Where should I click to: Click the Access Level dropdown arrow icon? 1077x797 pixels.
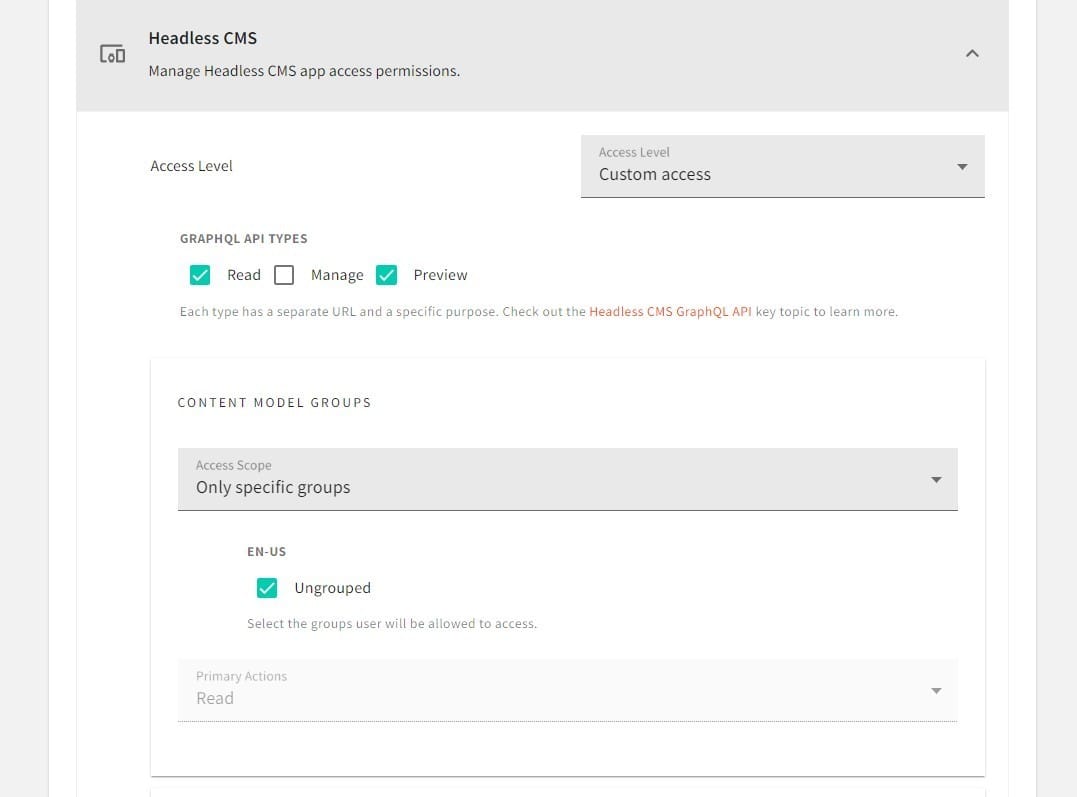point(962,167)
